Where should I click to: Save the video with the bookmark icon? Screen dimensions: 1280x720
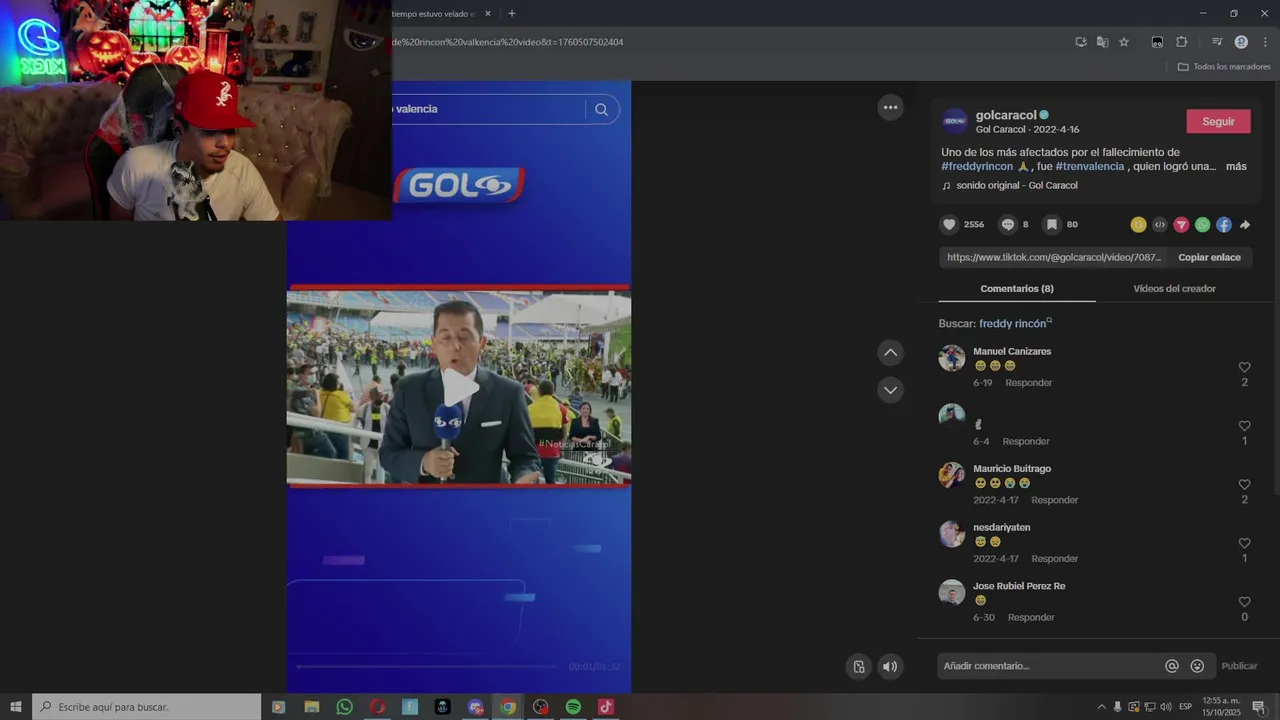[x=1051, y=225]
